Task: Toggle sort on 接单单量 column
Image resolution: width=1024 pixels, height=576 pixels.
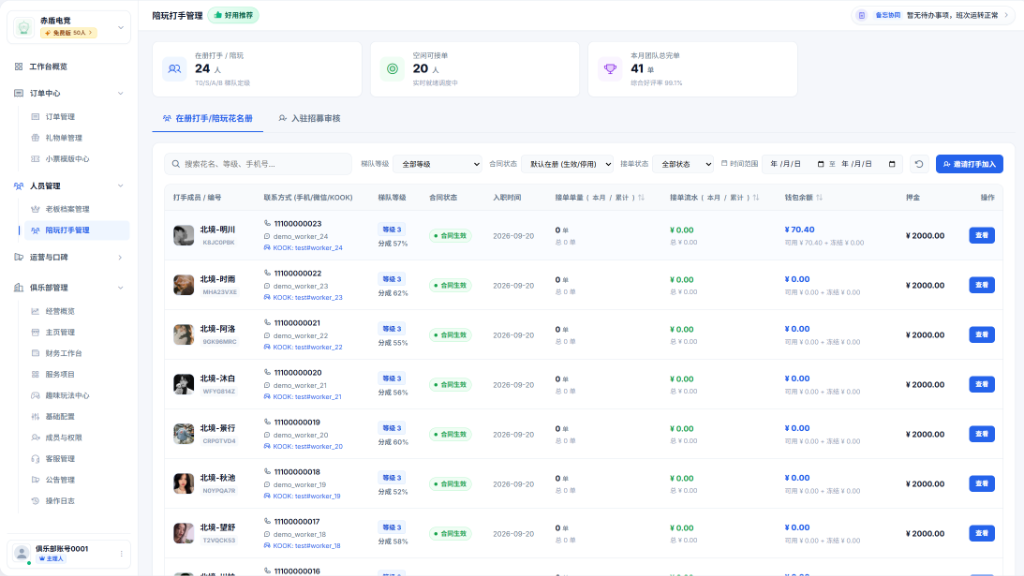Action: 641,197
